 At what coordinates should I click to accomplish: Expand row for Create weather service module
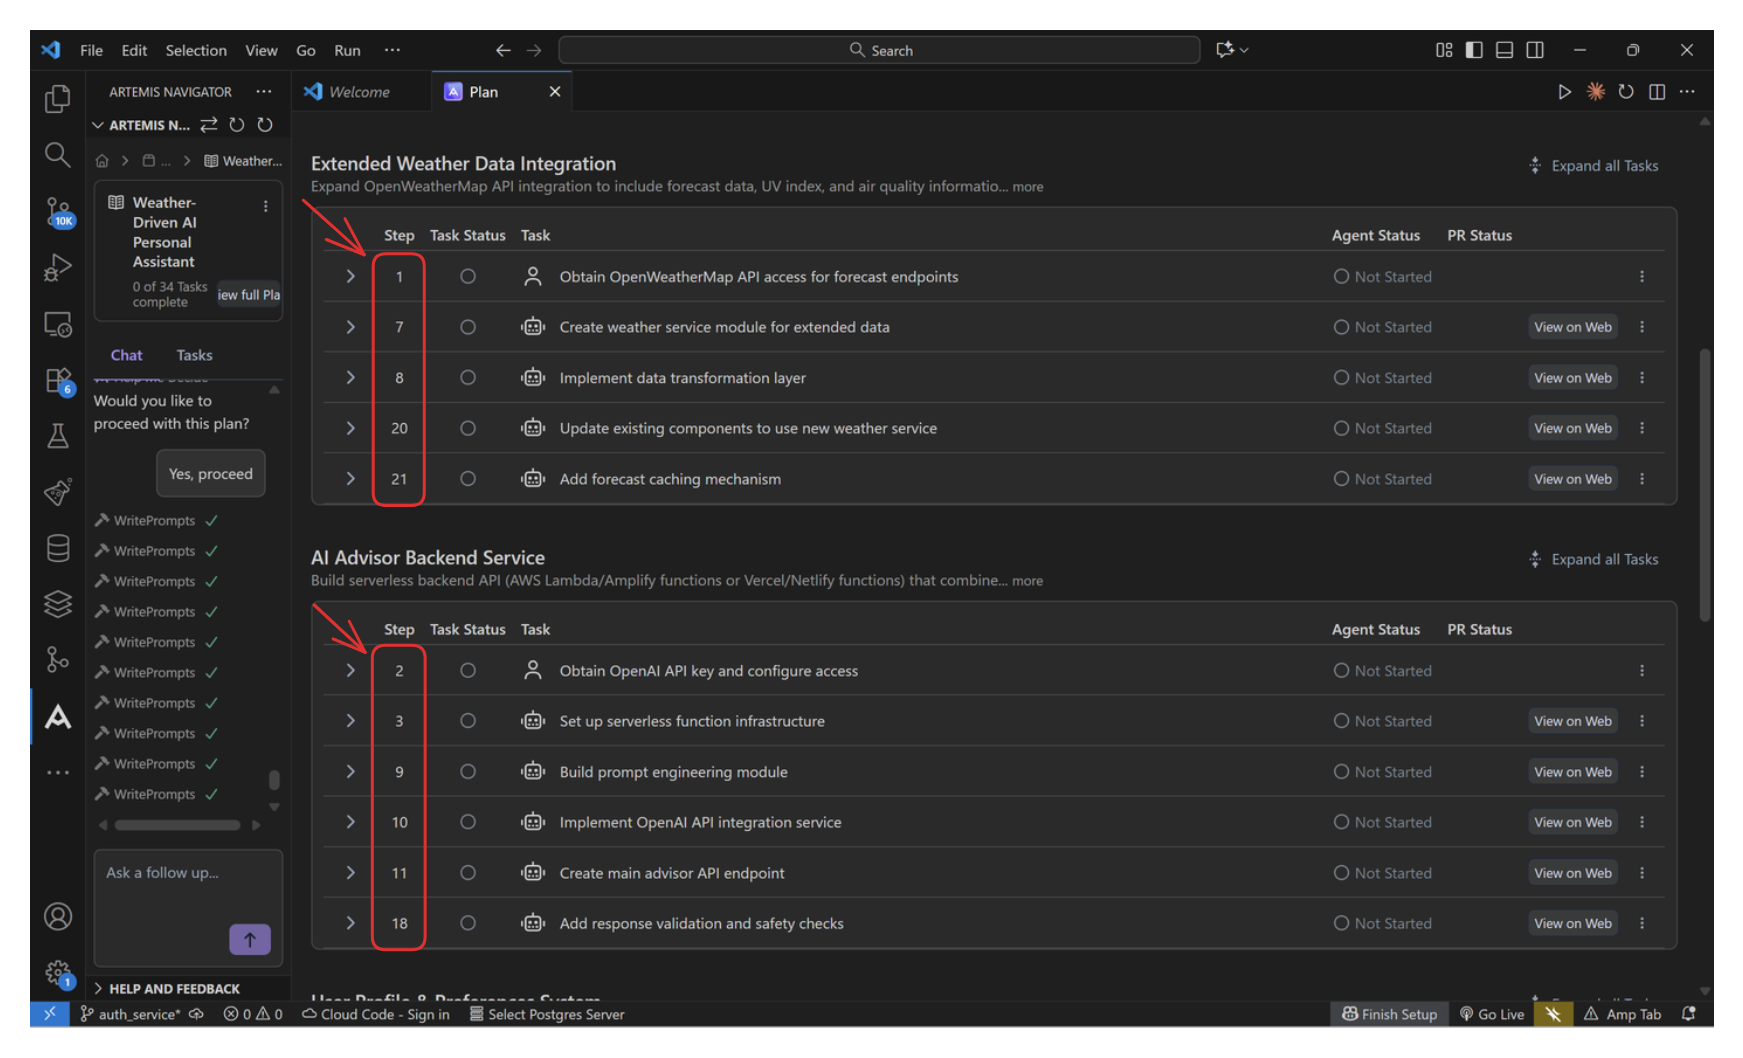(x=350, y=327)
